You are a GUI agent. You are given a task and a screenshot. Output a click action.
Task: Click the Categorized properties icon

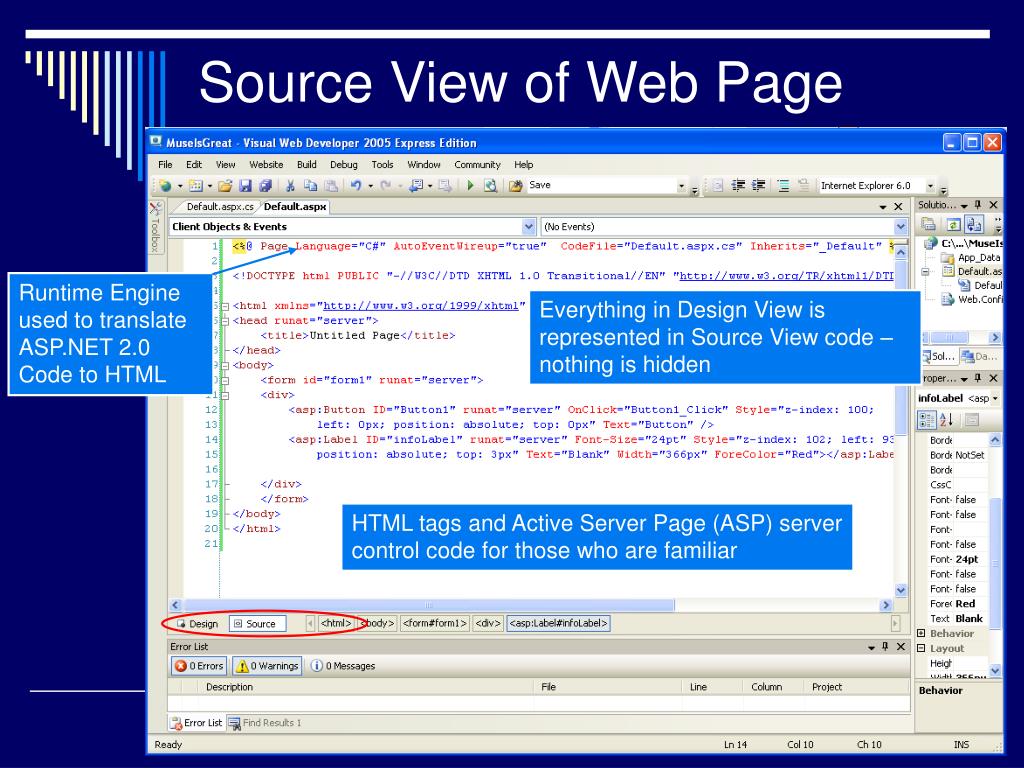point(927,419)
